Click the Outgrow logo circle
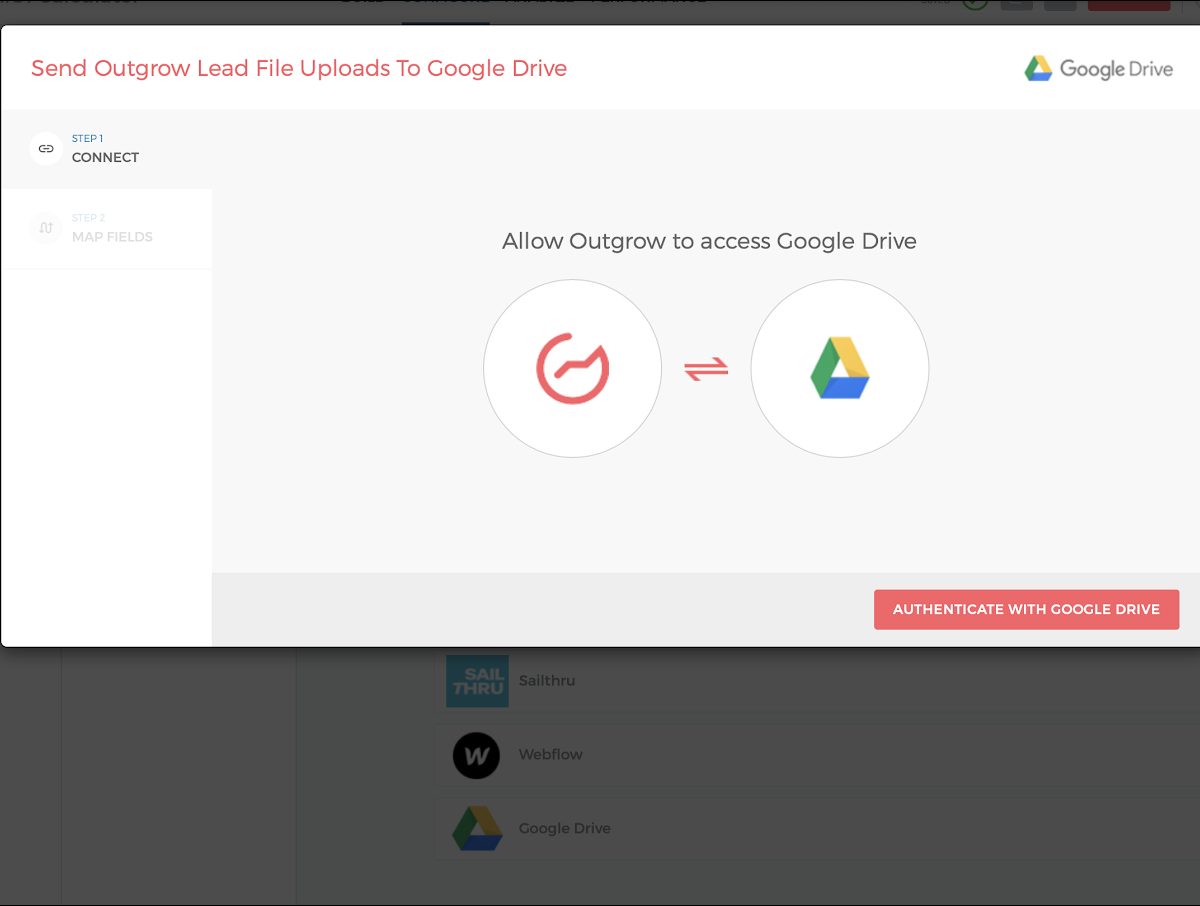Image resolution: width=1200 pixels, height=906 pixels. [572, 368]
